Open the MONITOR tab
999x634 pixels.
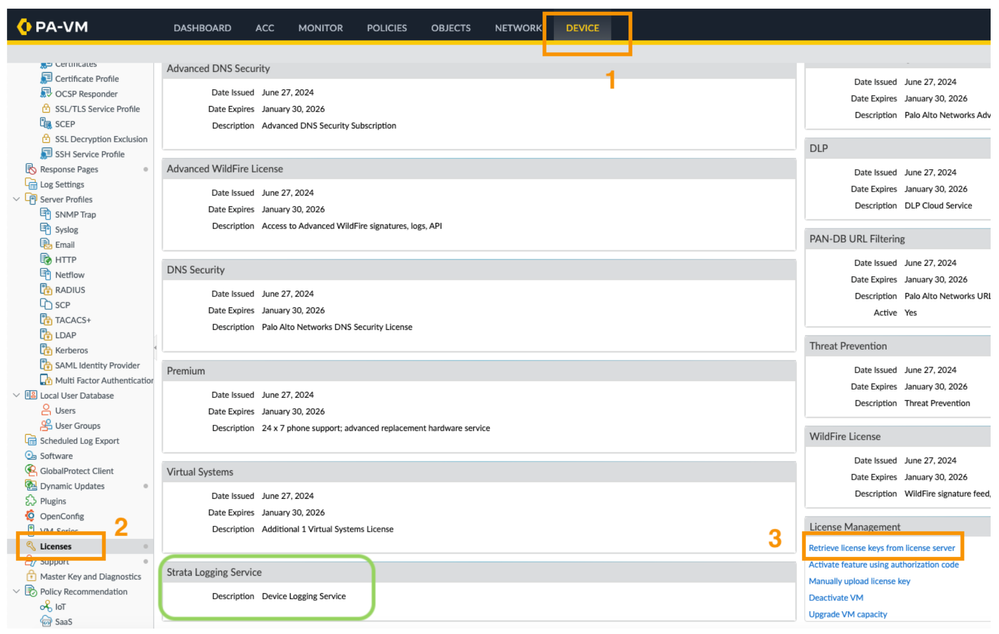click(x=320, y=28)
